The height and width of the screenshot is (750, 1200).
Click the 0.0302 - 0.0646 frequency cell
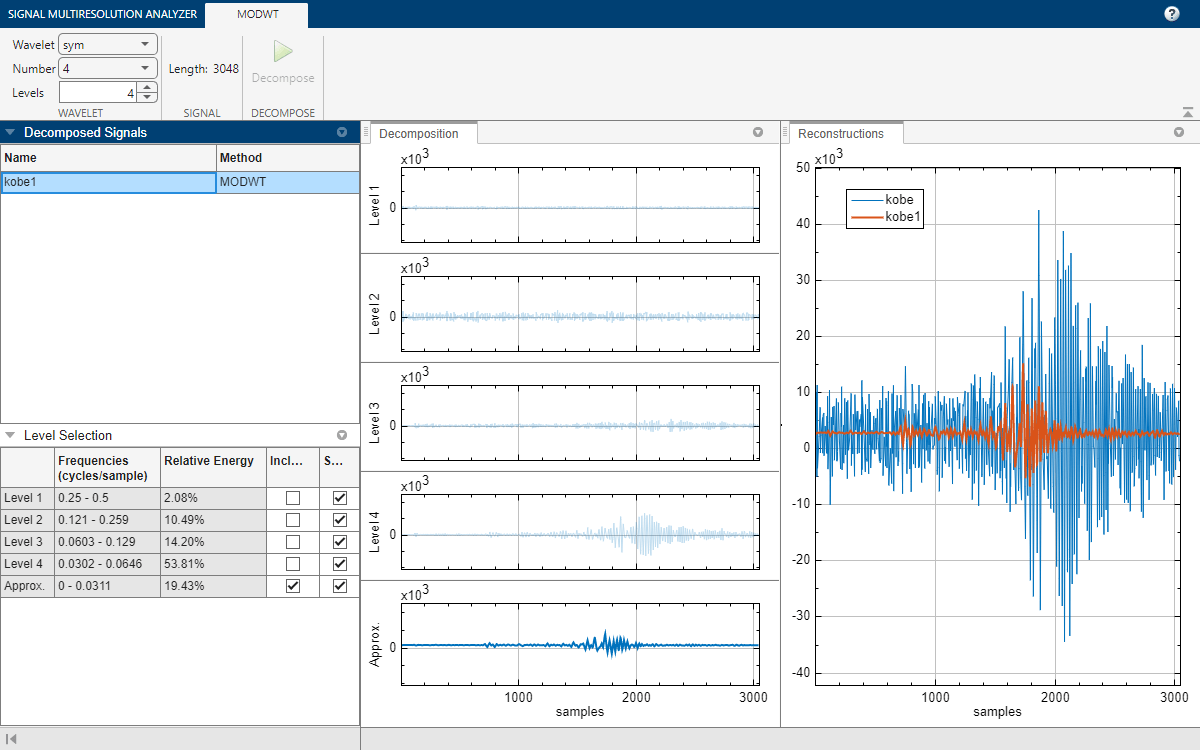point(107,564)
